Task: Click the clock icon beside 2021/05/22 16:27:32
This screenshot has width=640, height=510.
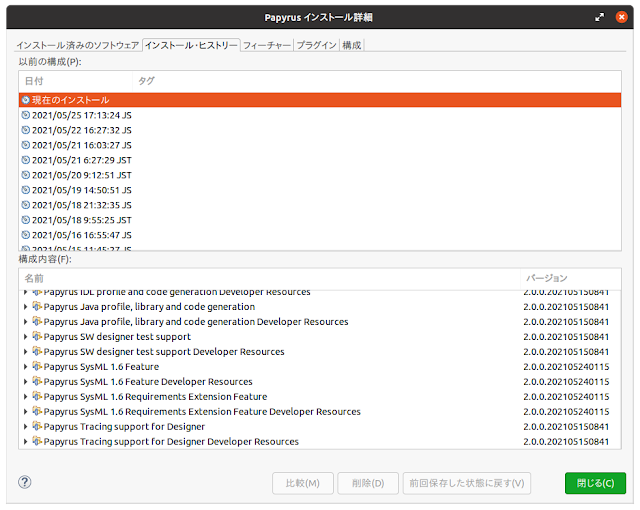Action: pos(26,130)
